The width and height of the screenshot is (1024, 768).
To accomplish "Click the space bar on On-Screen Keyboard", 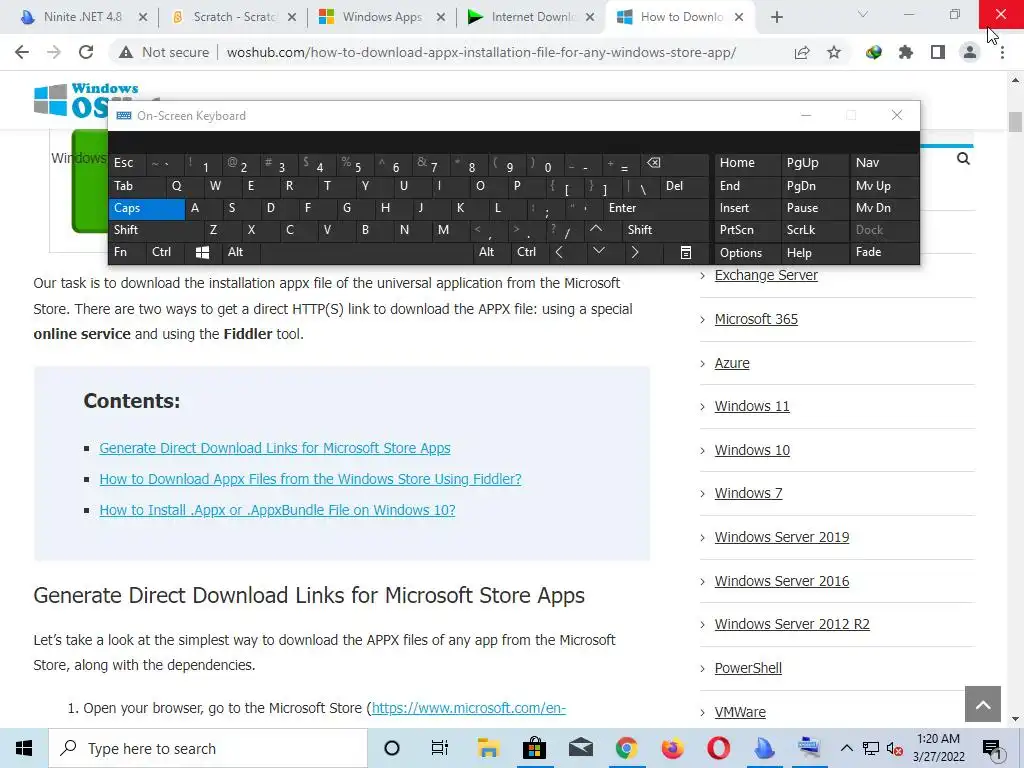I will 367,252.
